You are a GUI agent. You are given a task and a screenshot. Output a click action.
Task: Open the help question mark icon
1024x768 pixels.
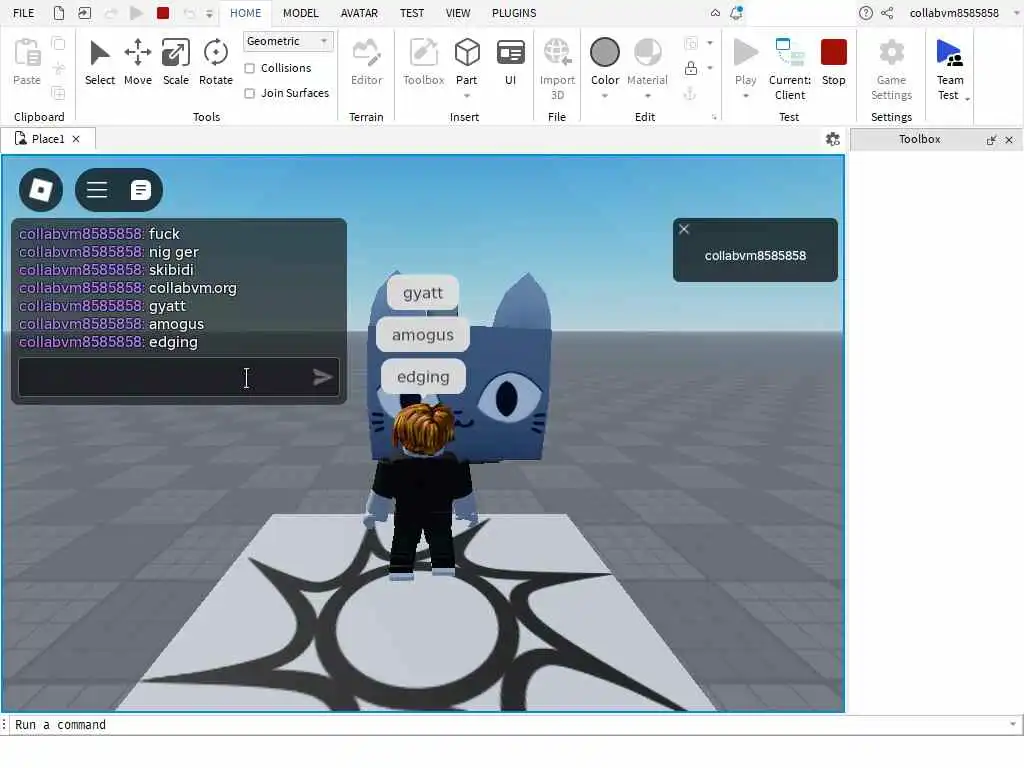pos(865,12)
